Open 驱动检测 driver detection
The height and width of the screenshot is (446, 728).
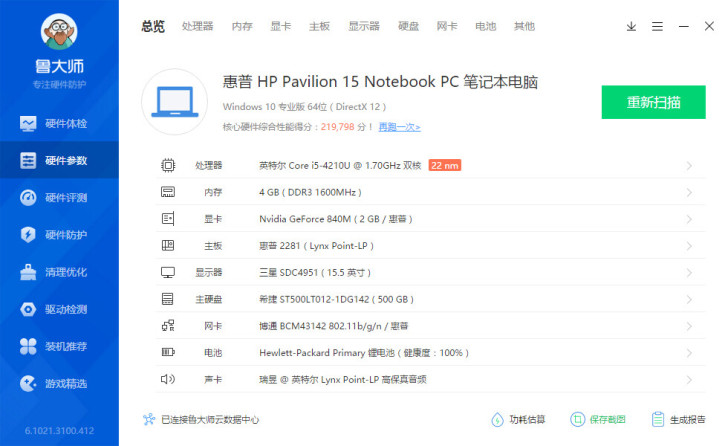point(59,309)
